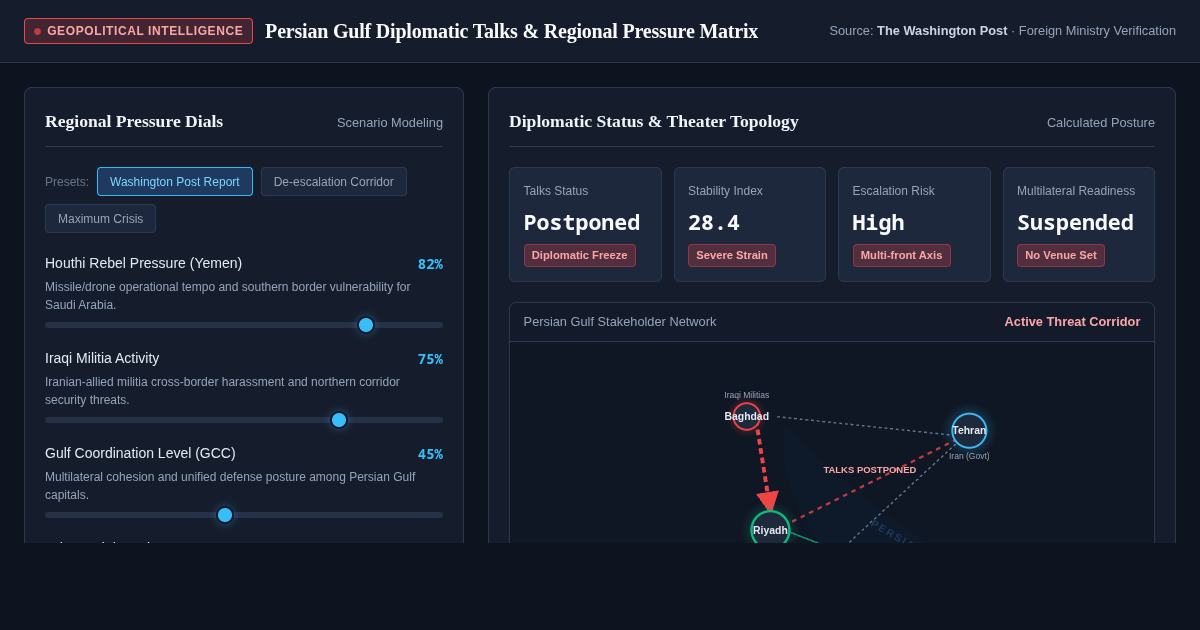Click the Diplomatic Status & Theater Topology heading
1200x630 pixels.
tap(654, 121)
